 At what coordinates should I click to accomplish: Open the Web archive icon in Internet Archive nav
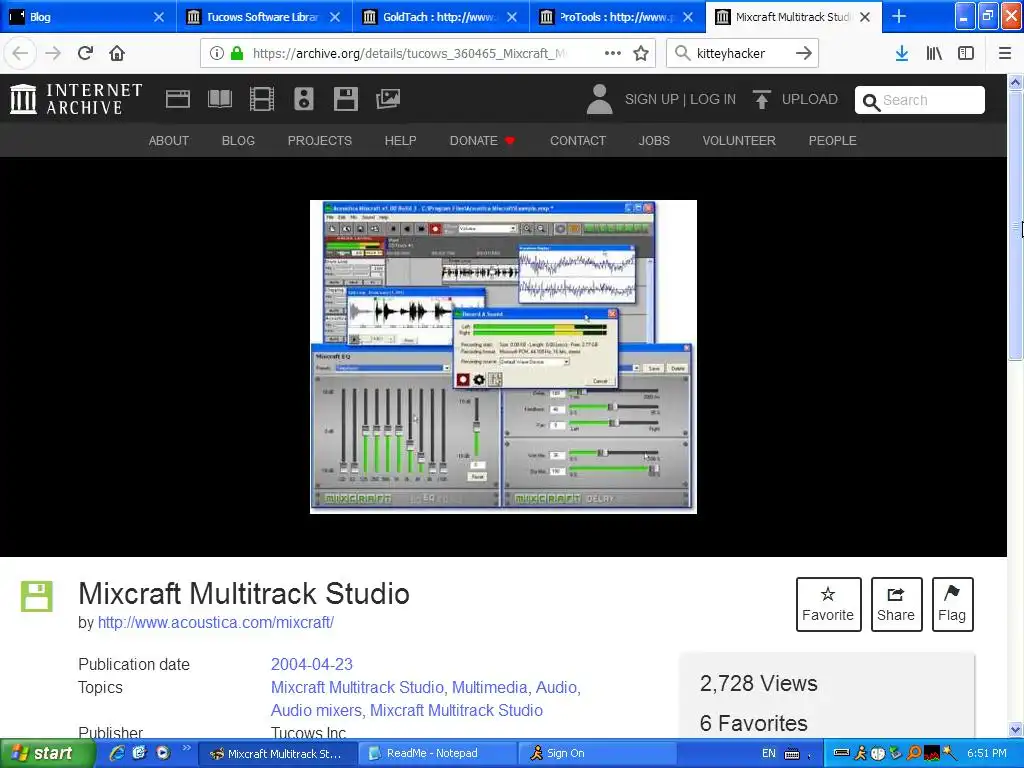[178, 99]
